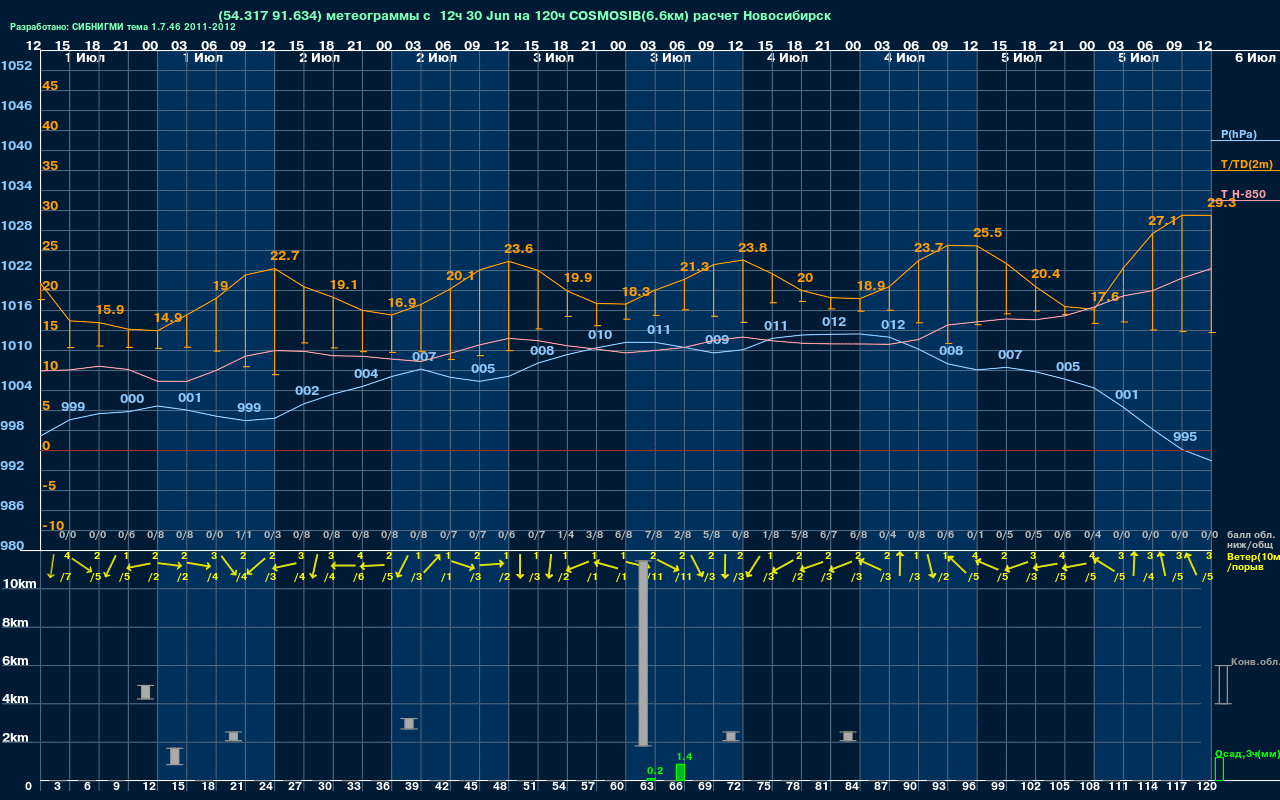
Task: Click the 20.1 temperature label
Action: click(460, 276)
